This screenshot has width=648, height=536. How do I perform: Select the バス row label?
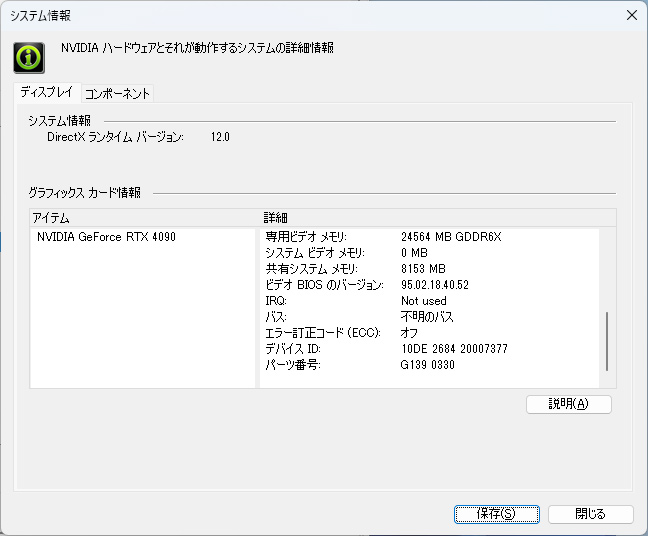276,317
